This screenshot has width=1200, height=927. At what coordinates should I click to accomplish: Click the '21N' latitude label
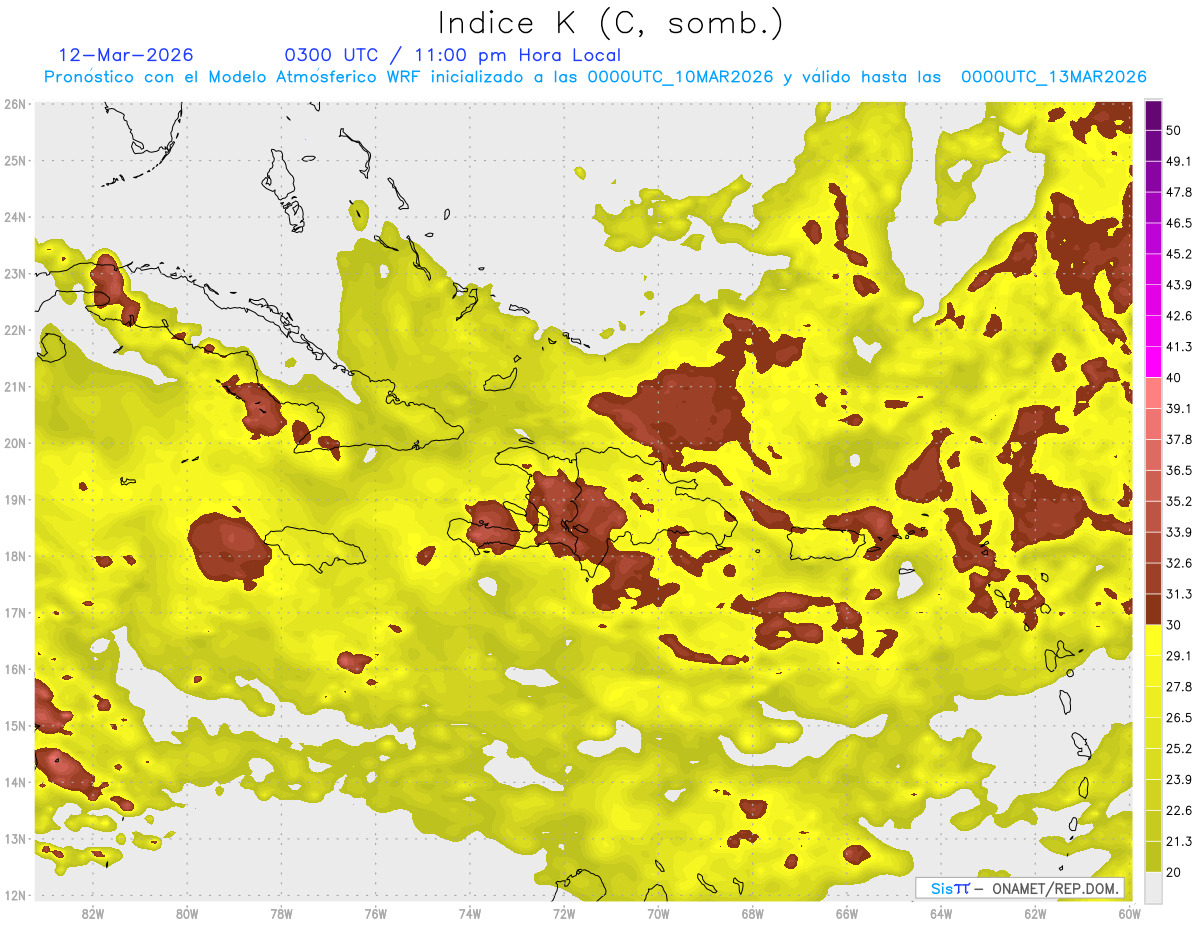15,386
